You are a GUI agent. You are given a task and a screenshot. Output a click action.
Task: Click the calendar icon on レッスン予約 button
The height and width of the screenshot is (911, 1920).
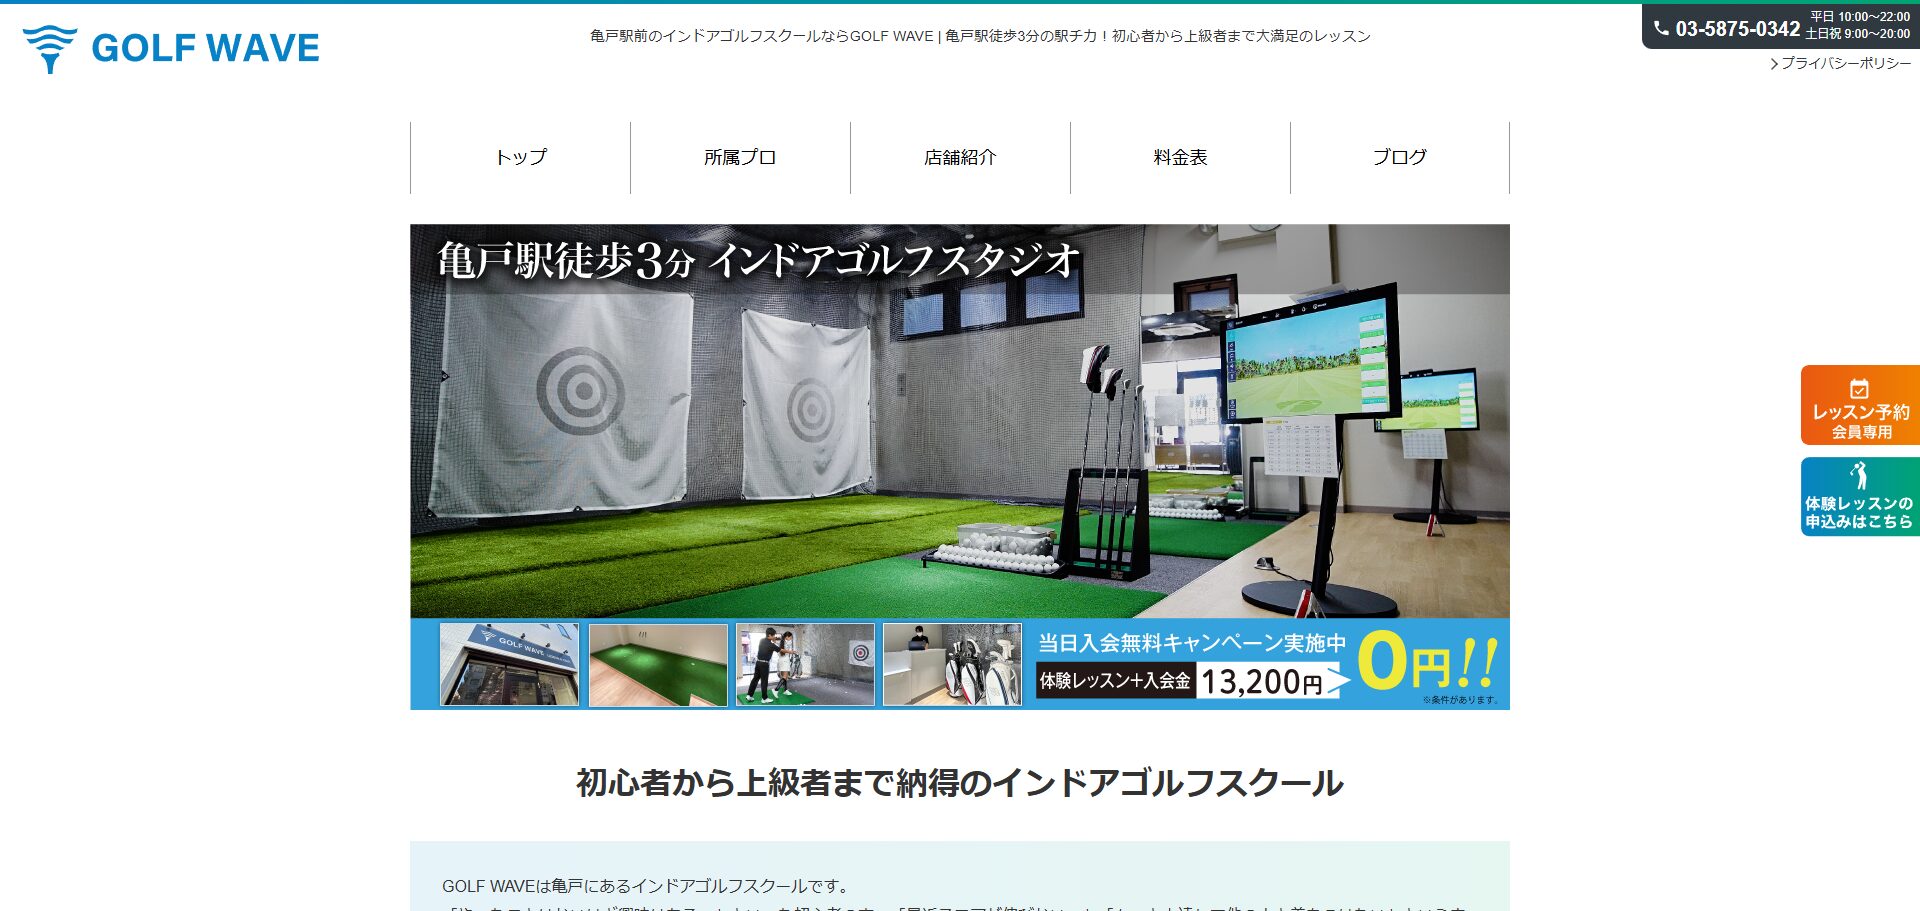1859,389
